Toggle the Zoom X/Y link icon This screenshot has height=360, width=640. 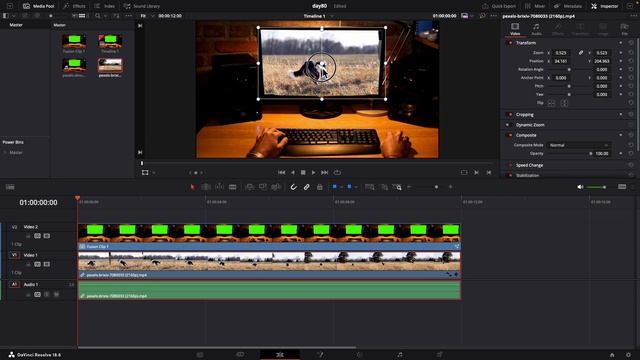(x=580, y=53)
